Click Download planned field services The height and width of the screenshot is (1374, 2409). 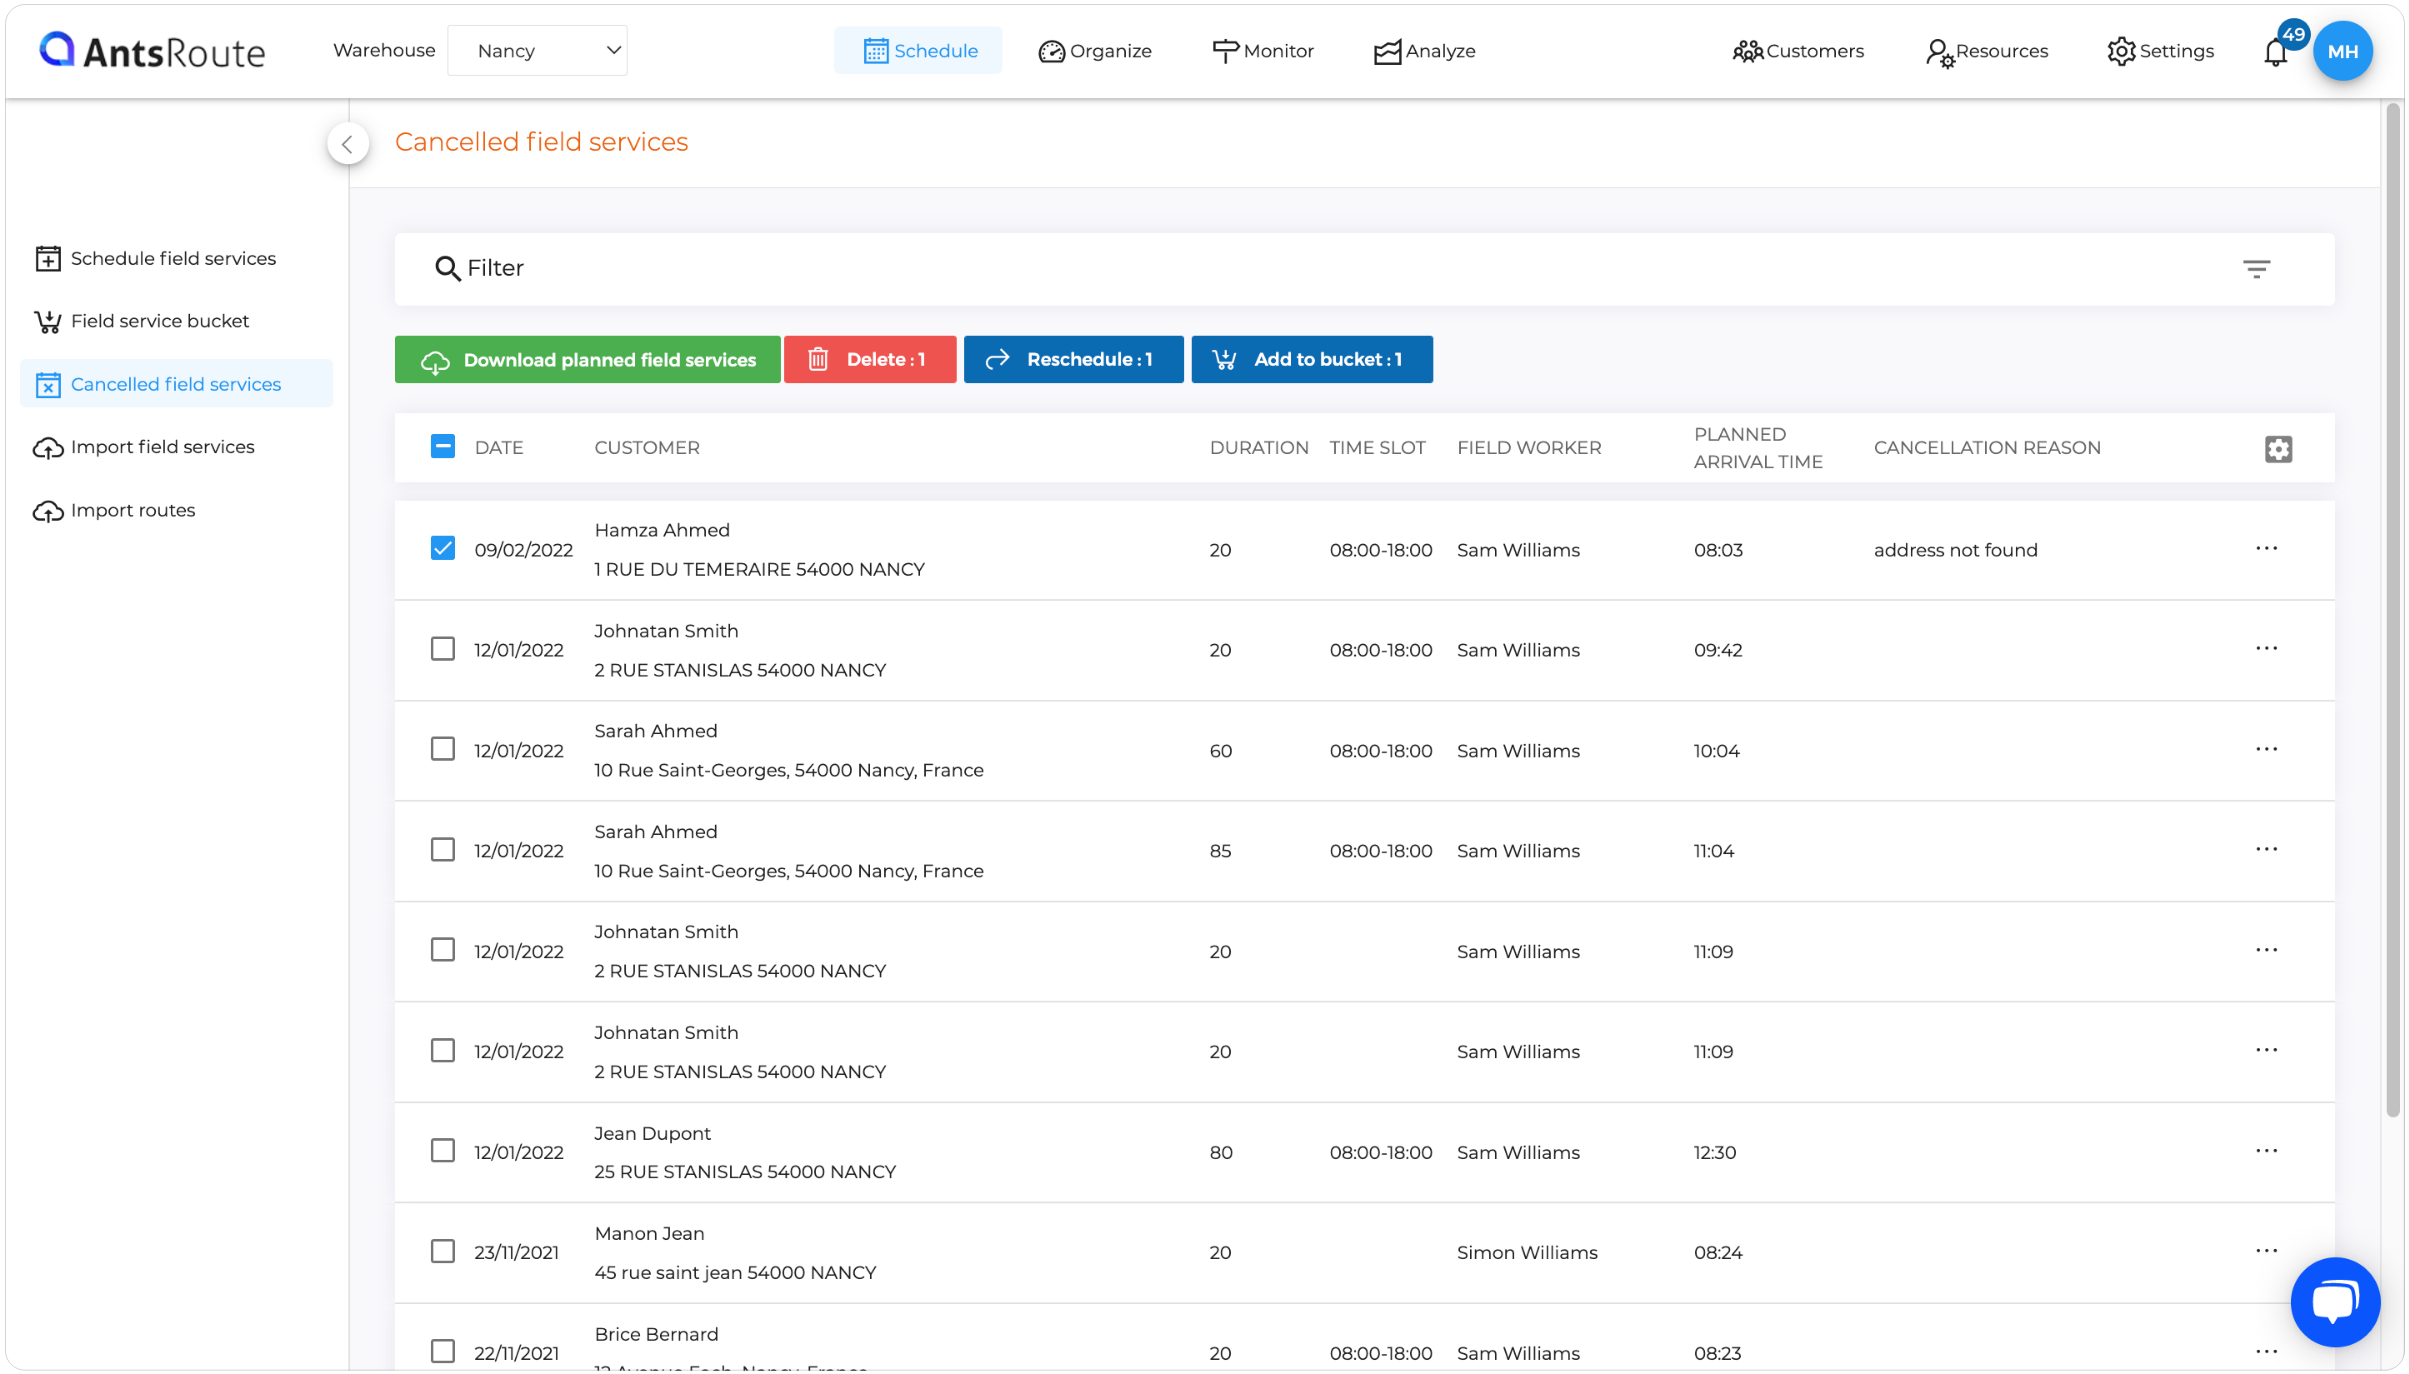point(587,360)
